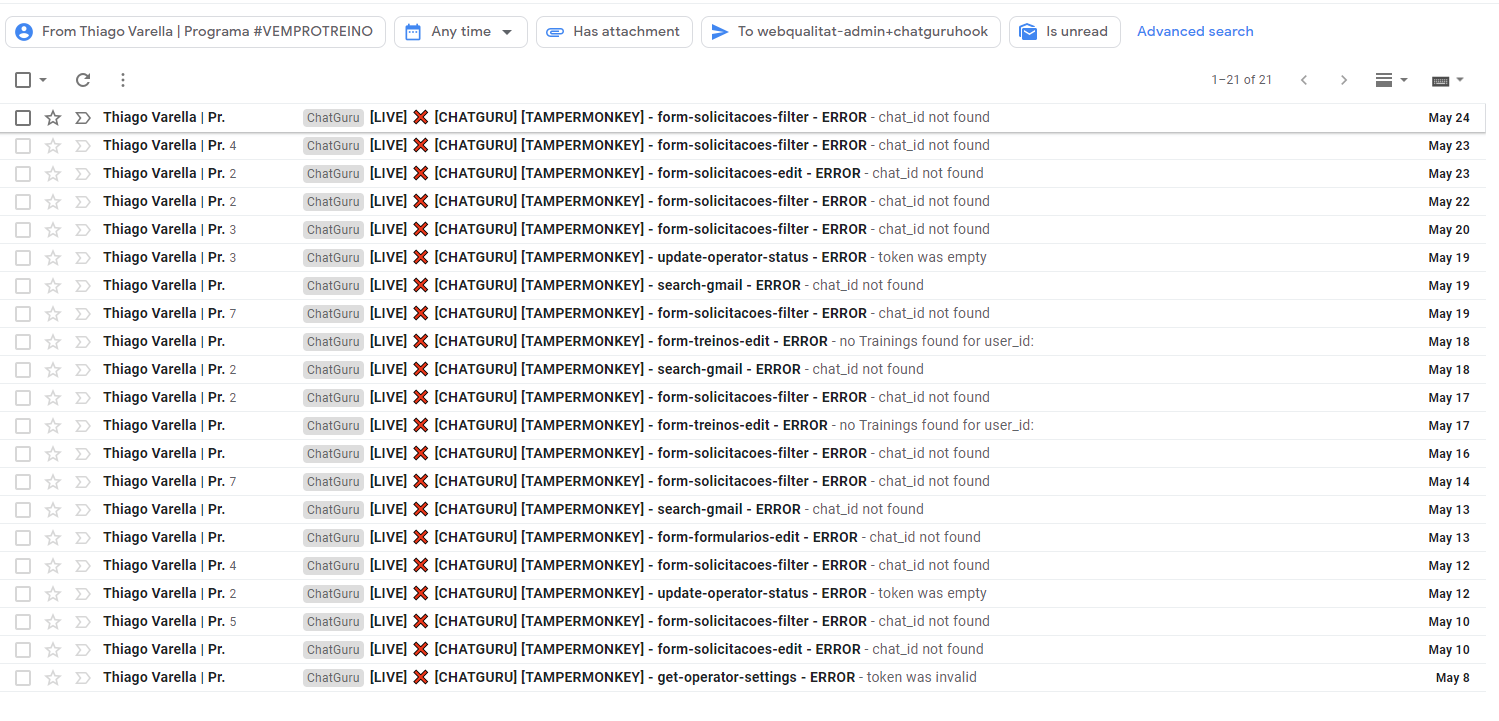Check the May 18 form-treinos-edit email
1499x721 pixels.
click(23, 342)
